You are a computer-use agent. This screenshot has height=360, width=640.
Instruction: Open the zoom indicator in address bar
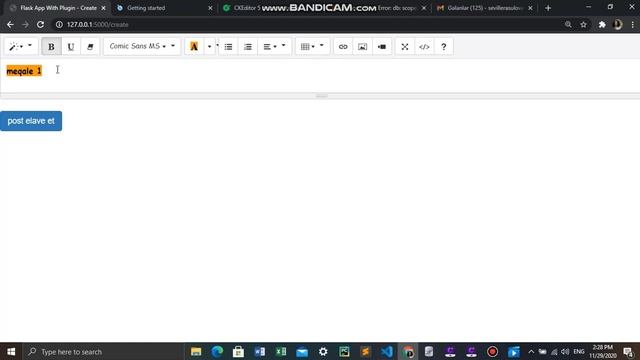tap(568, 24)
